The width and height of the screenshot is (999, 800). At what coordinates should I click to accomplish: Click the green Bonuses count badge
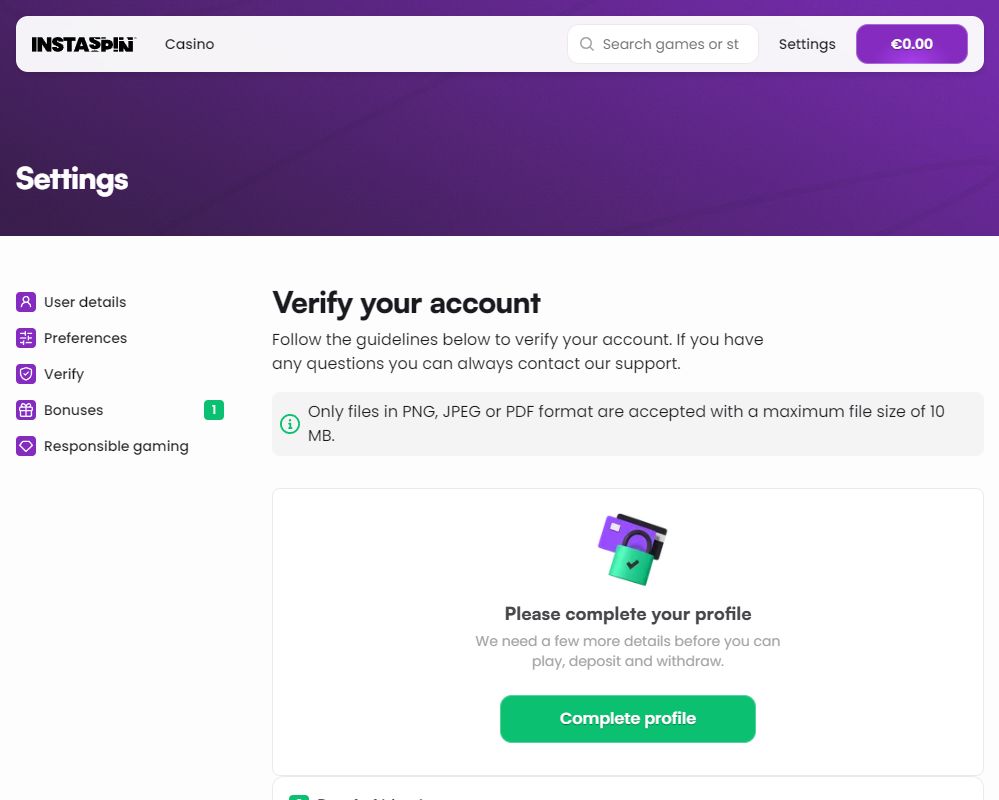coord(214,410)
